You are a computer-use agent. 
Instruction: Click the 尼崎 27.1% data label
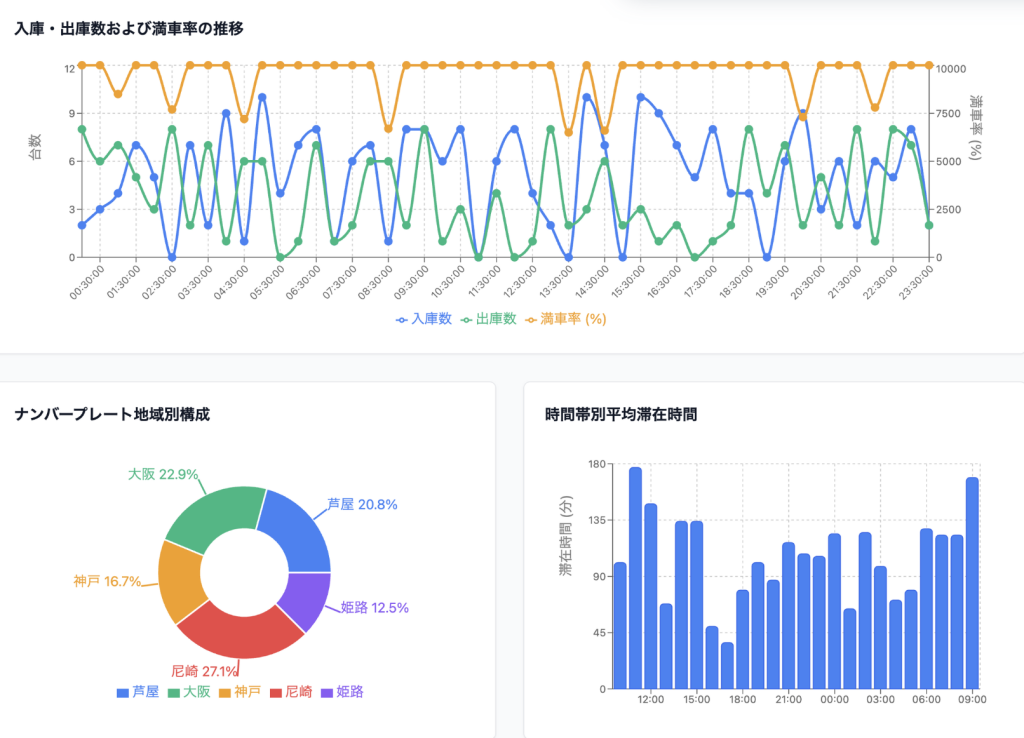[x=204, y=671]
